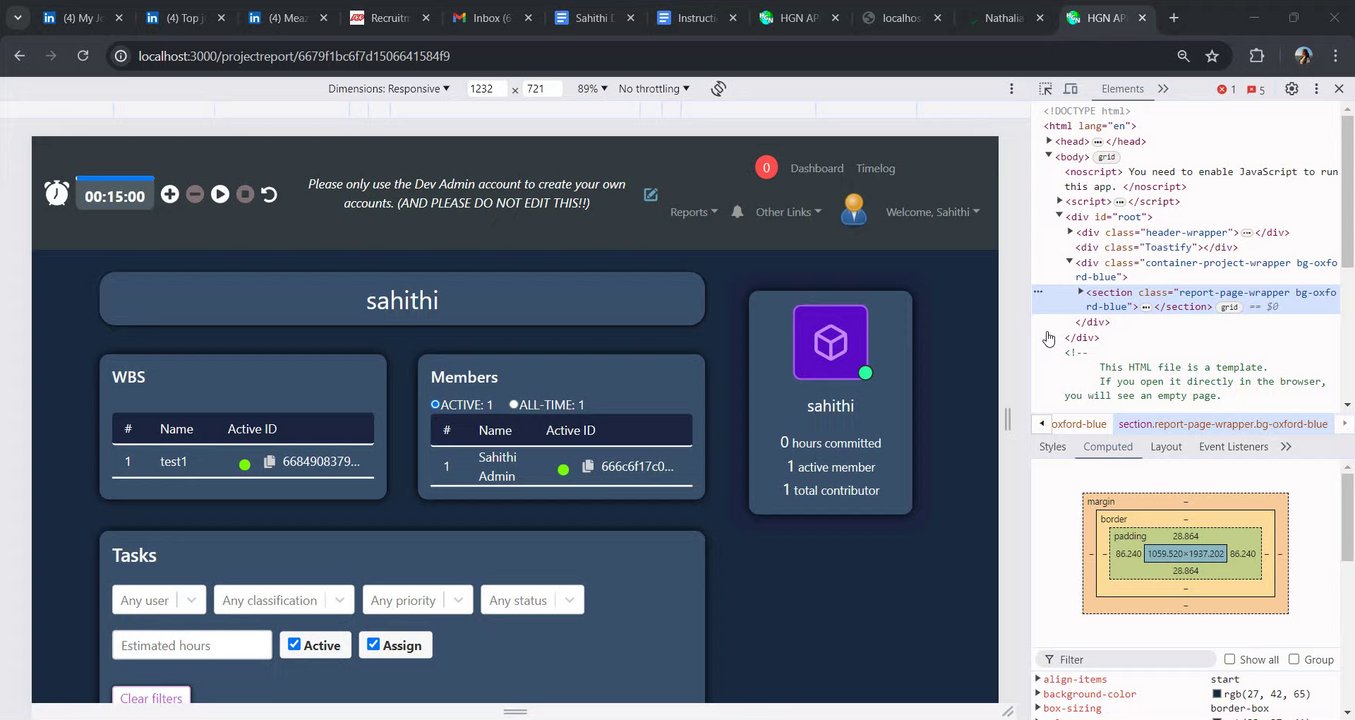Click the browser address bar URL
Viewport: 1355px width, 720px height.
294,56
